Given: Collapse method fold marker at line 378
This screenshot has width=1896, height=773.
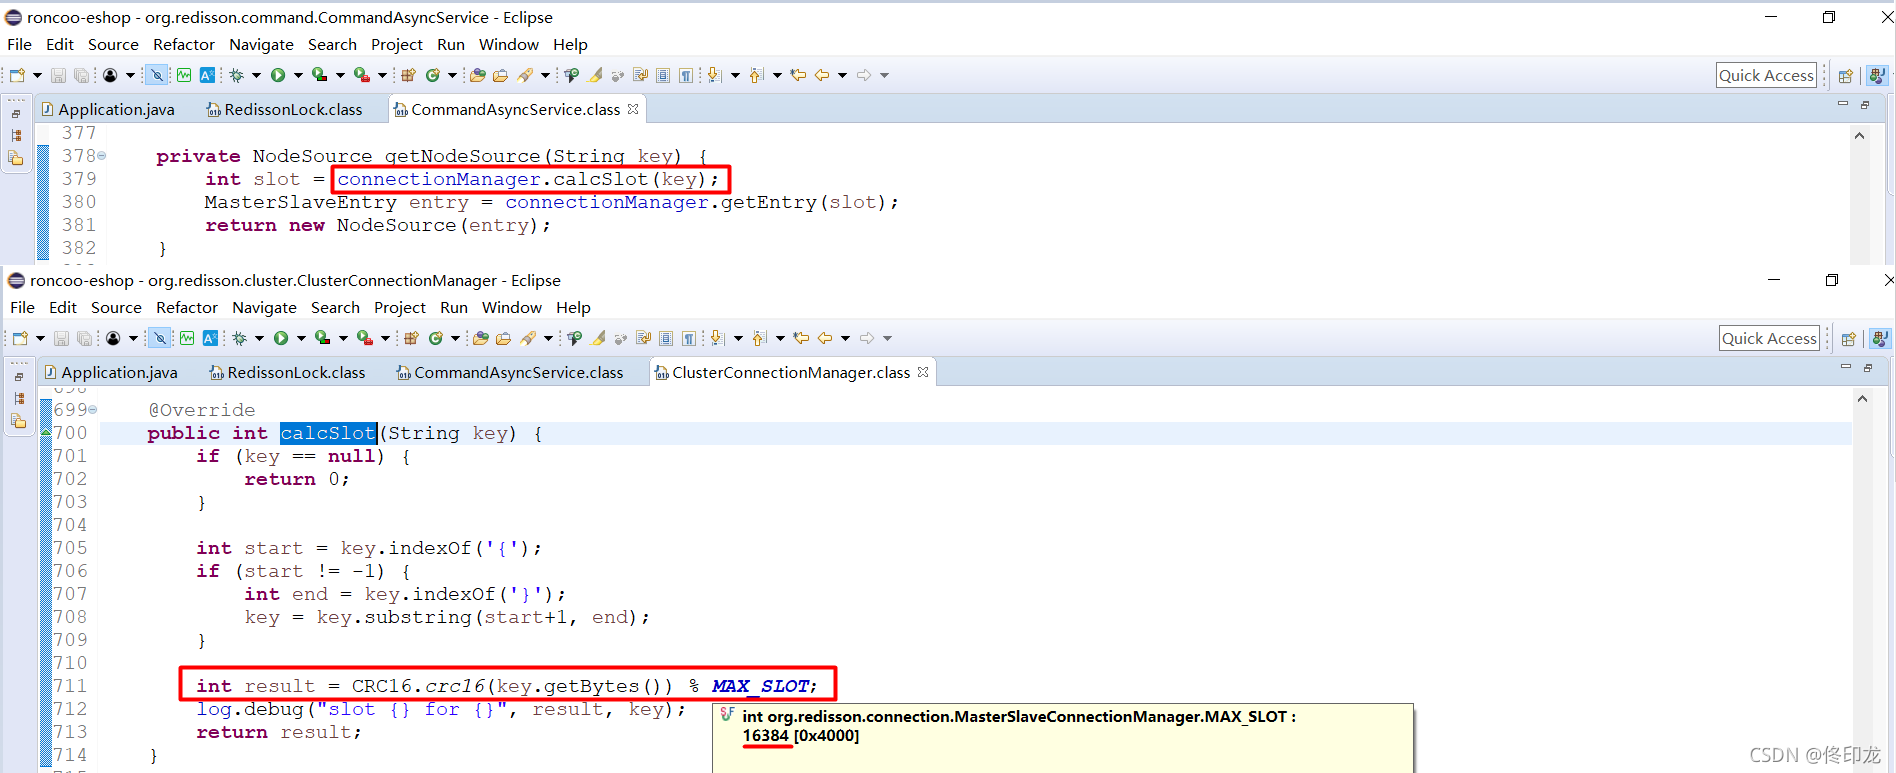Looking at the screenshot, I should 102,156.
